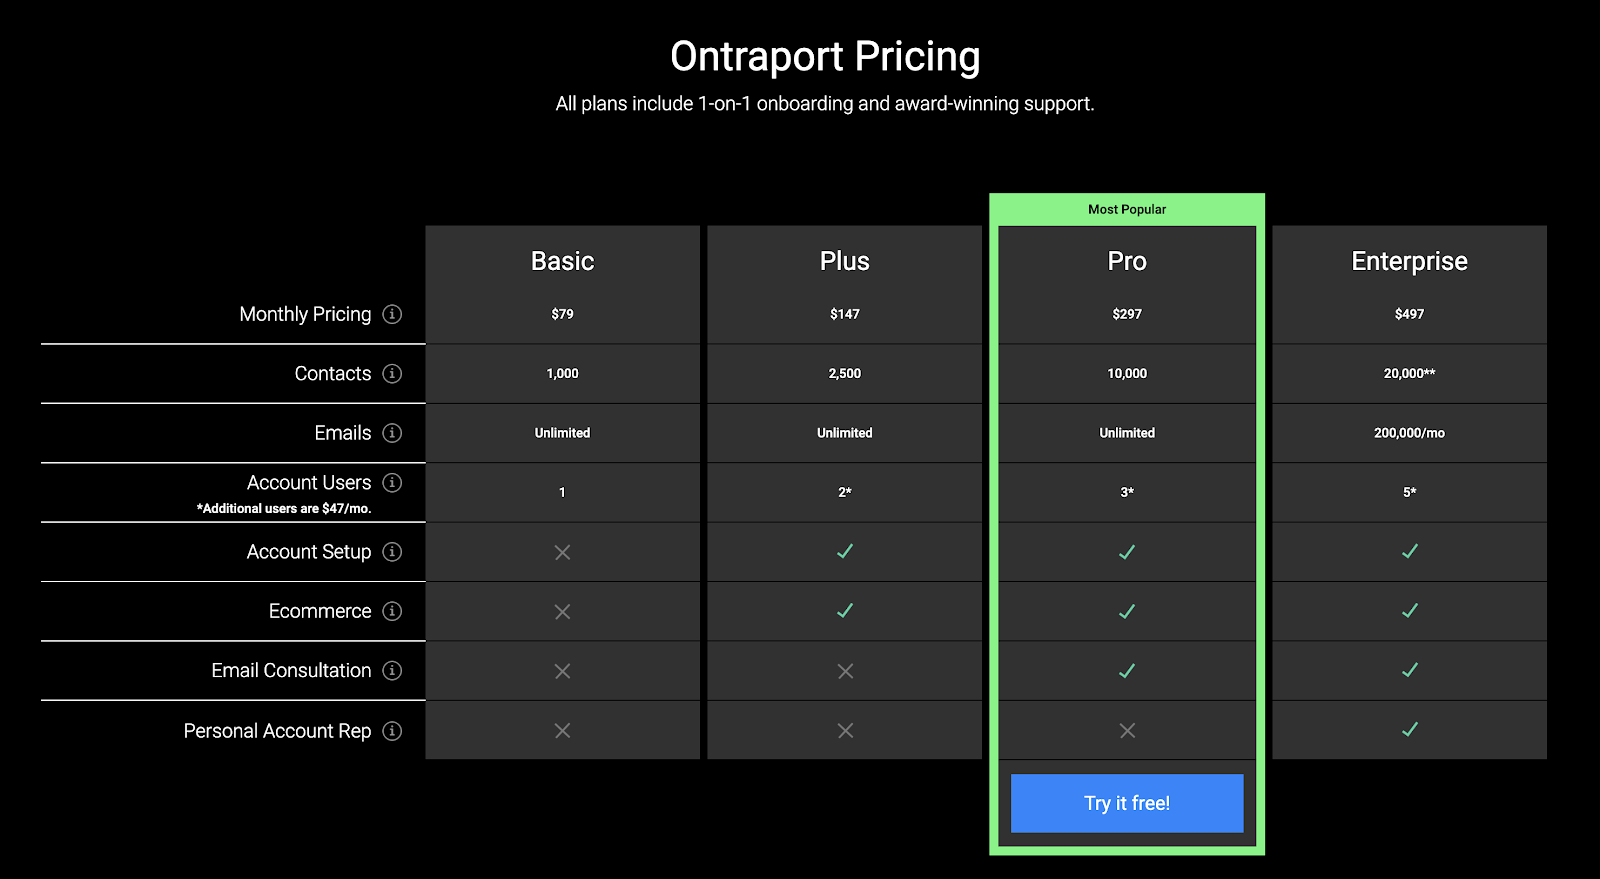Click the Personal Account Rep row label
Image resolution: width=1600 pixels, height=879 pixels.
point(277,731)
